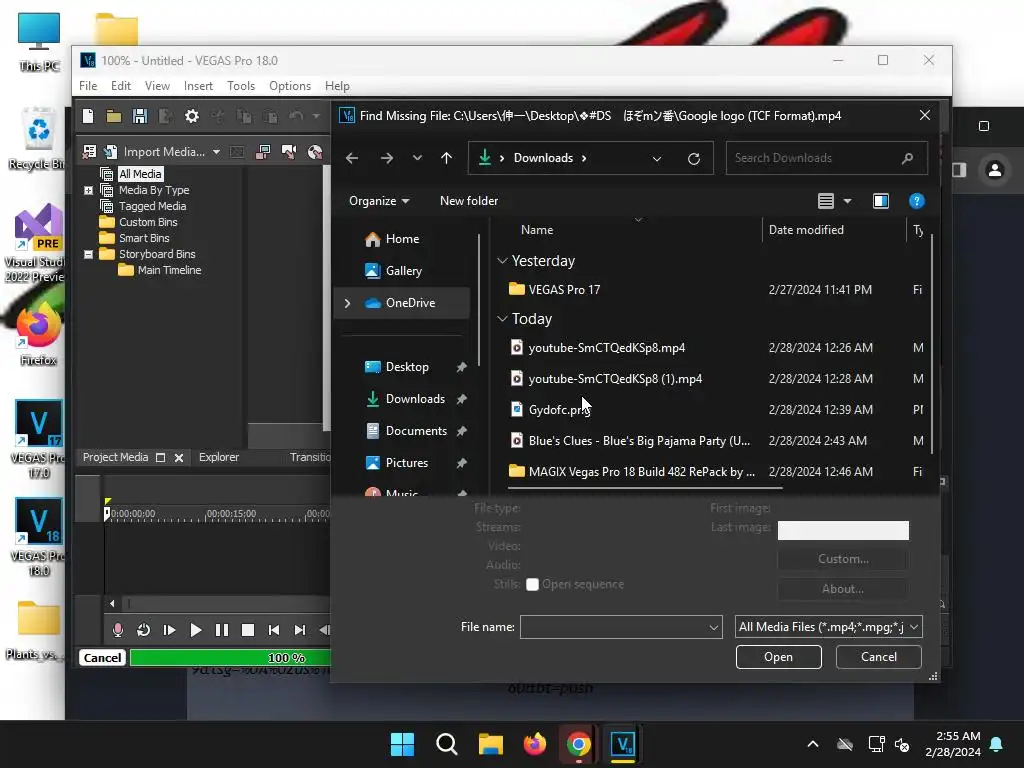
Task: Open Windows Start menu
Action: pyautogui.click(x=402, y=744)
